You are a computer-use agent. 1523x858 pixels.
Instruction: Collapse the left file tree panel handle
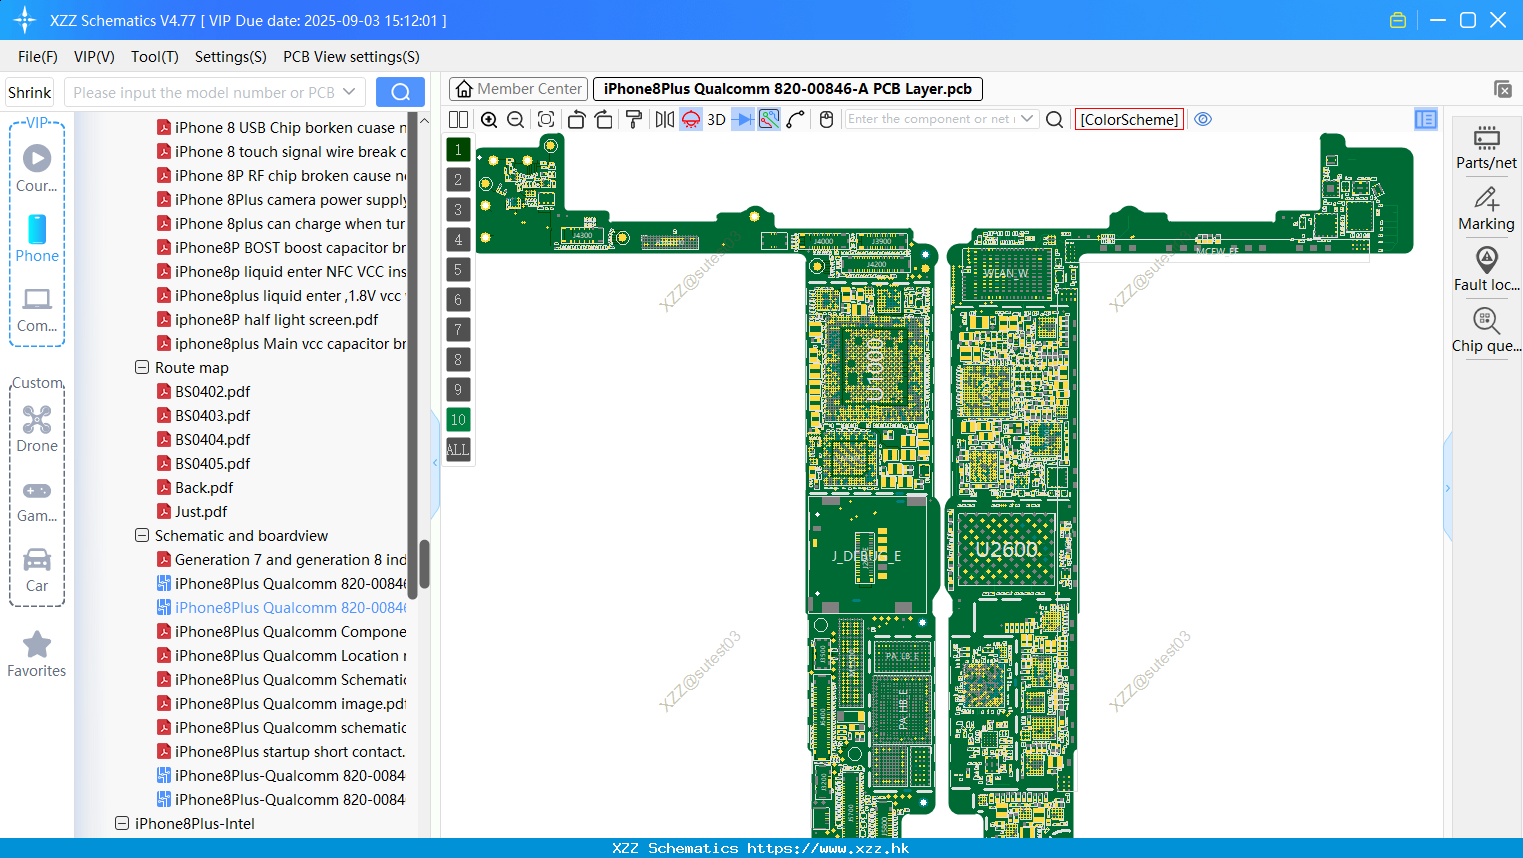[435, 463]
